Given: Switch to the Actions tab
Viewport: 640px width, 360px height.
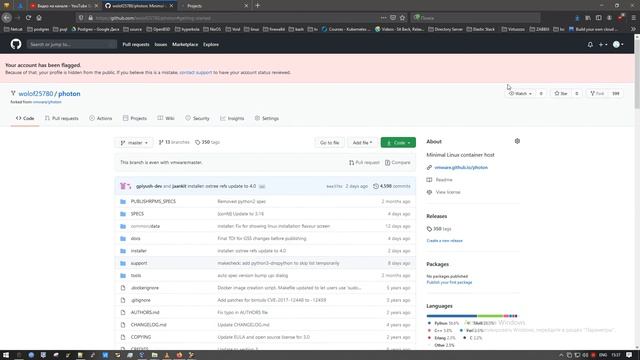Looking at the screenshot, I should [100, 118].
